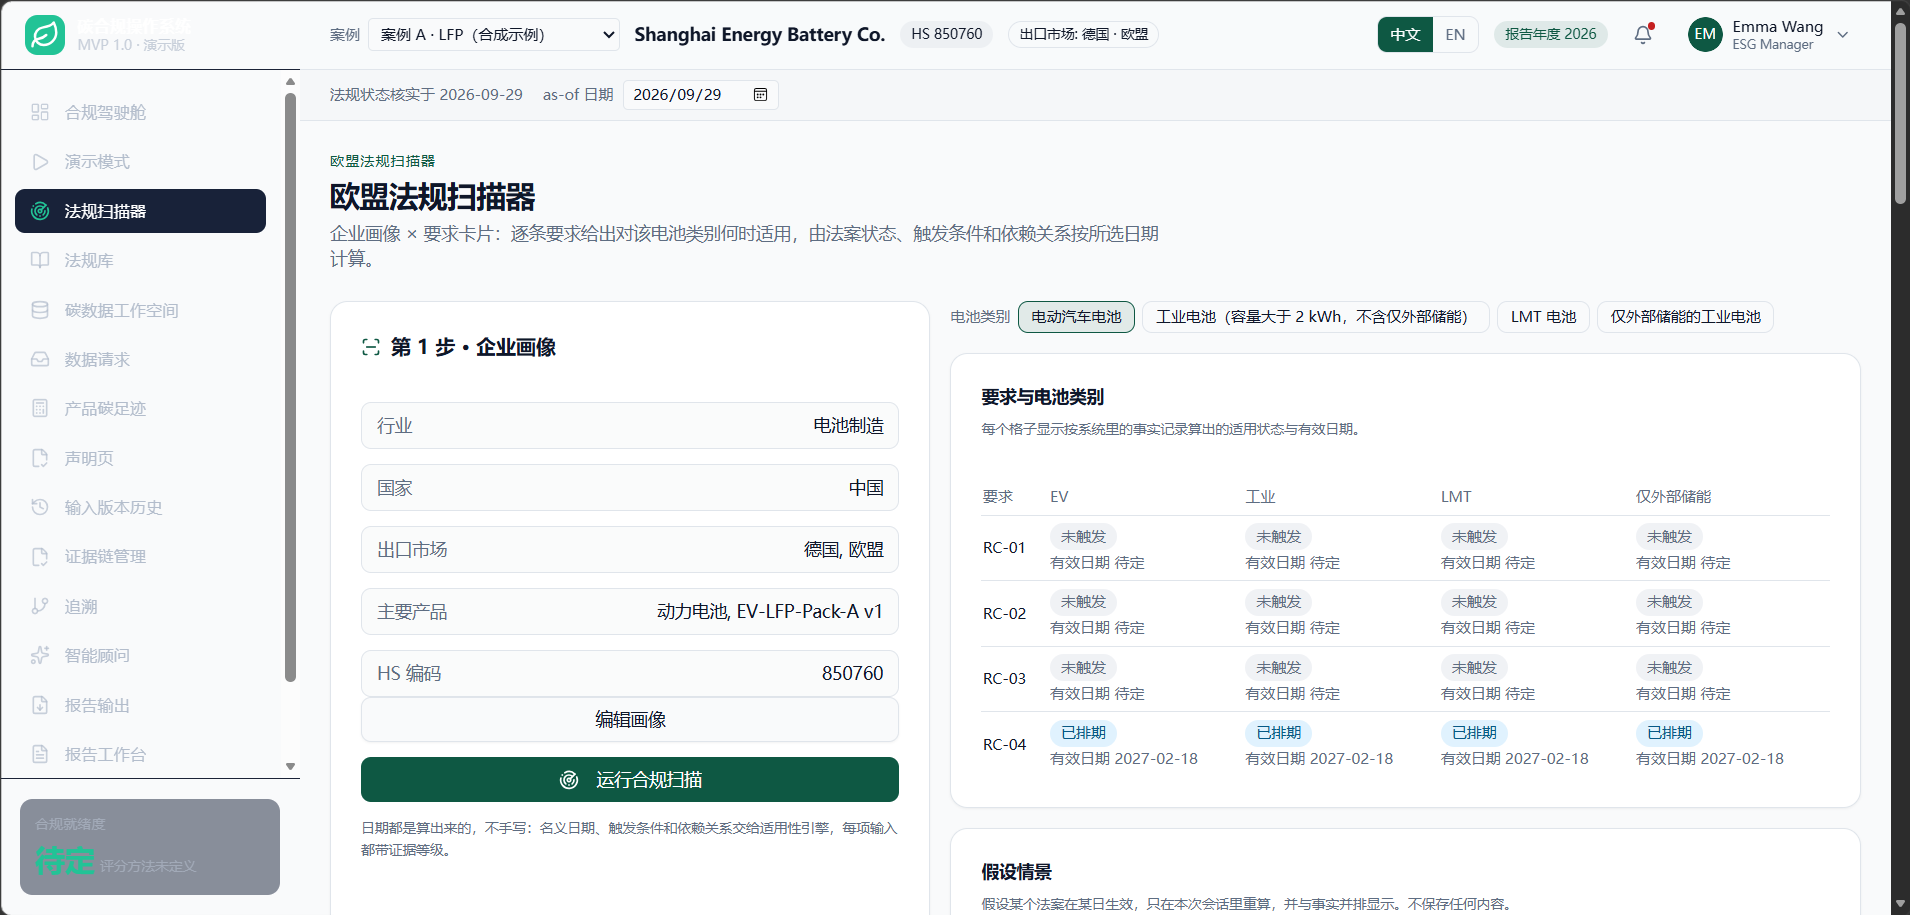
Task: Click the 追溯 branch icon
Action: [40, 606]
